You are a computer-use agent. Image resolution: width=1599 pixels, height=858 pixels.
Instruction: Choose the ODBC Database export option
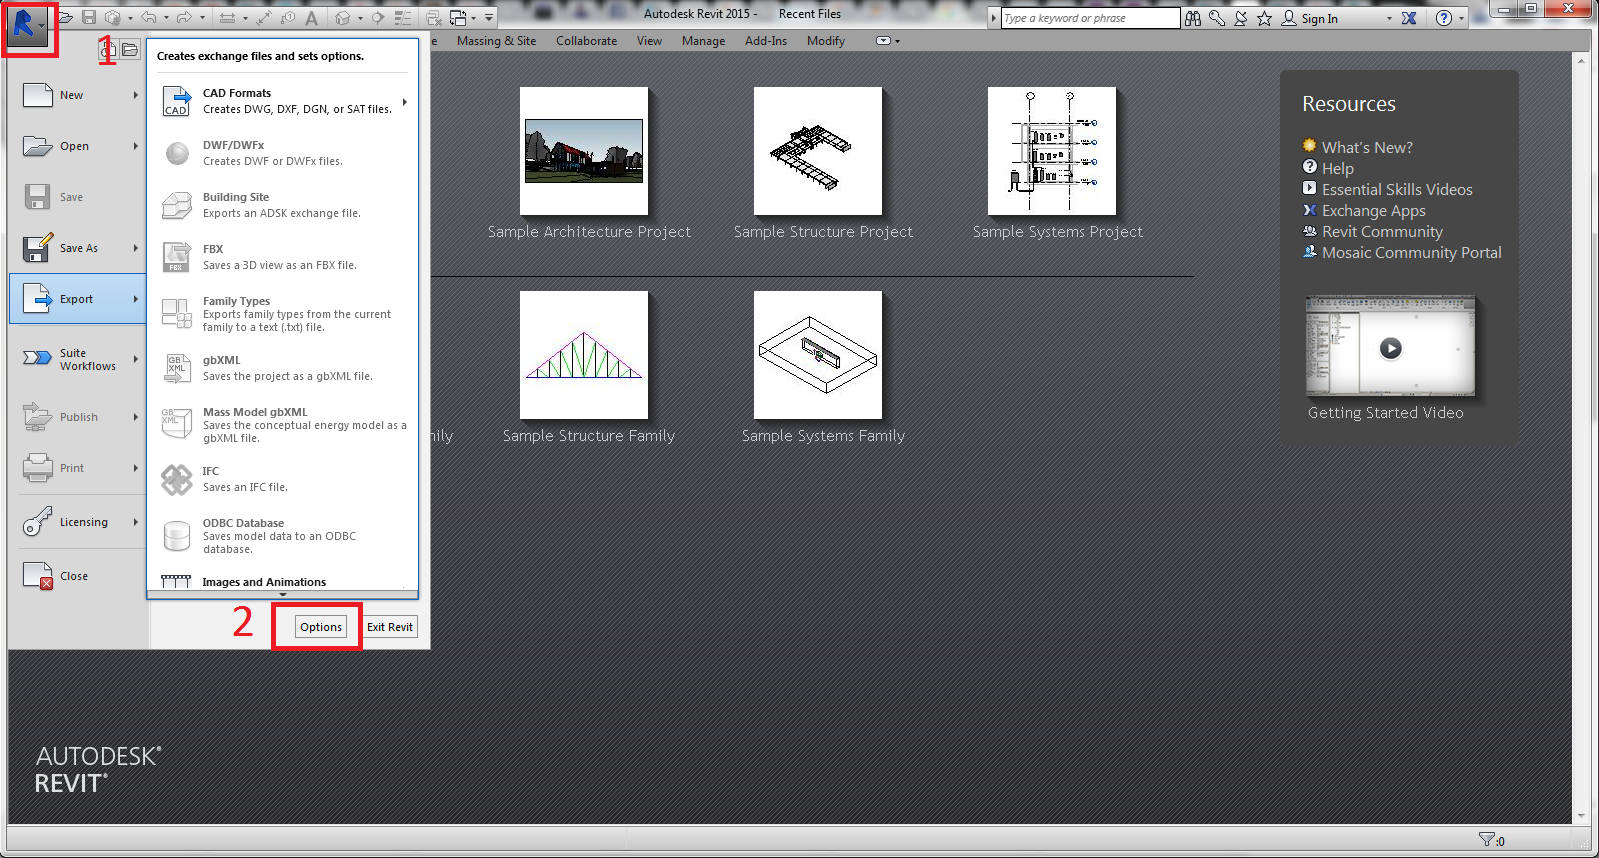click(x=283, y=536)
